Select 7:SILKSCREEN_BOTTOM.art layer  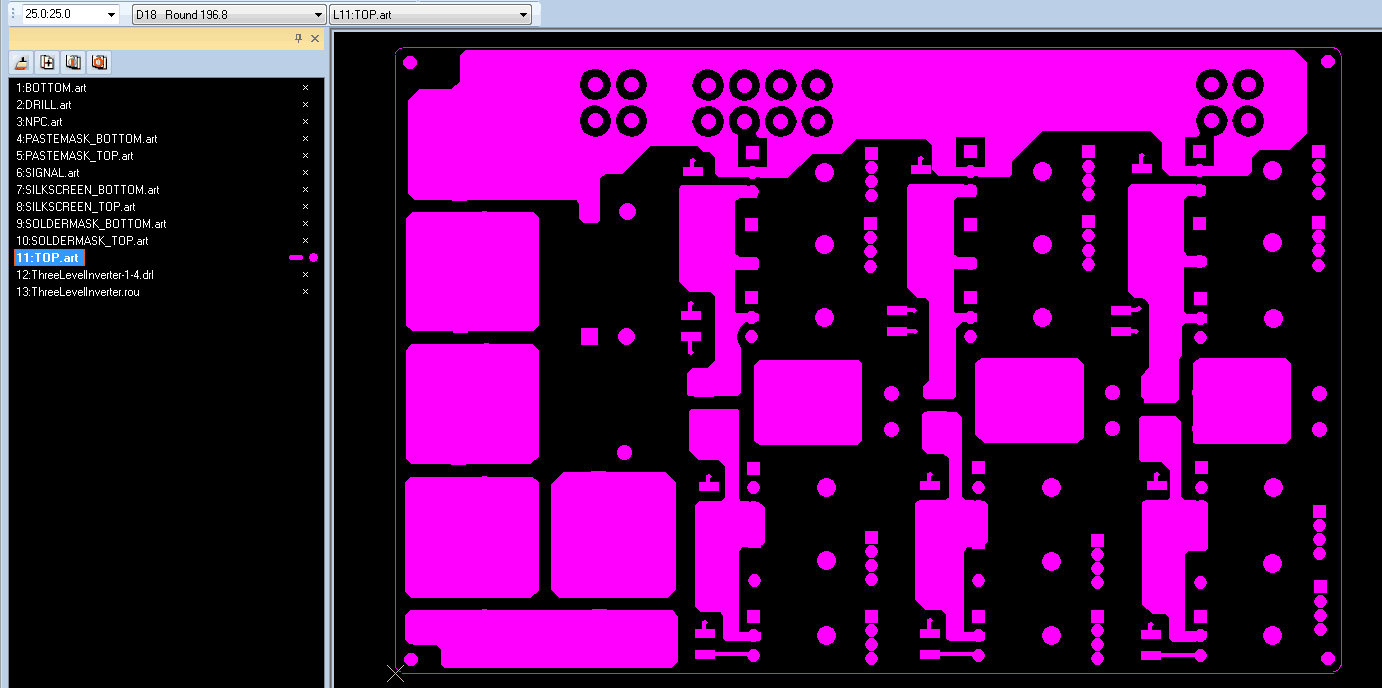[x=87, y=190]
